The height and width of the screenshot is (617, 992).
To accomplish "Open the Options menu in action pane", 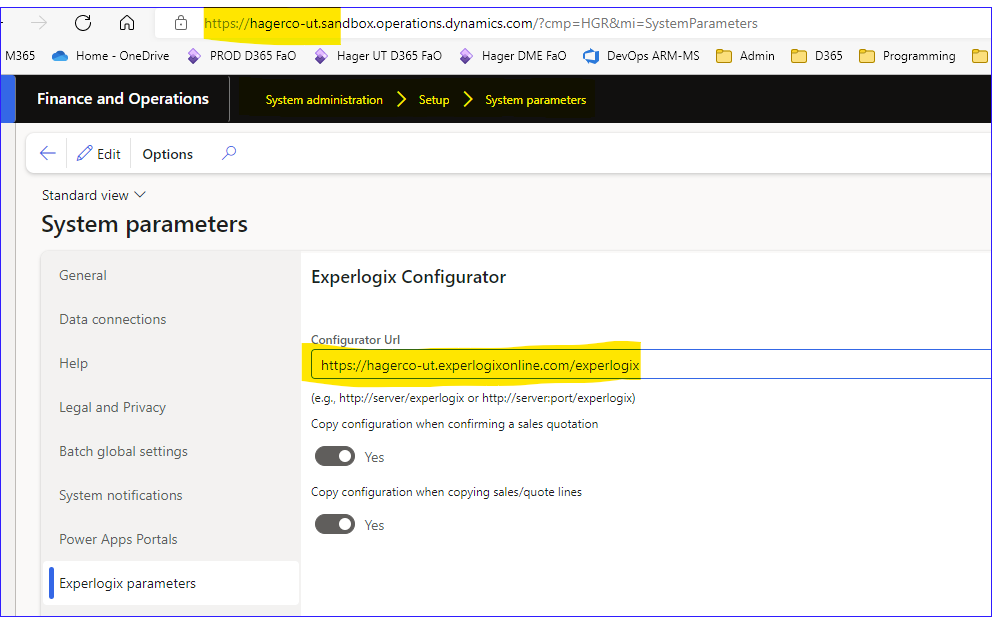I will (x=168, y=154).
